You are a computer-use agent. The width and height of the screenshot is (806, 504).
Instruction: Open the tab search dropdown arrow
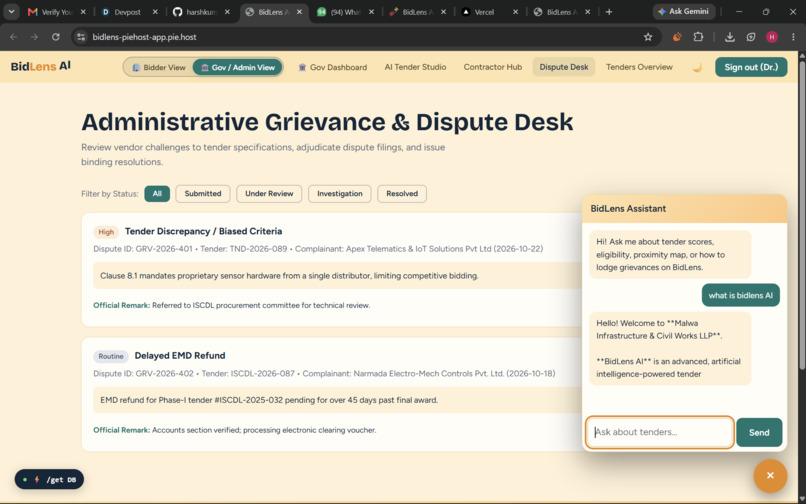[x=11, y=12]
